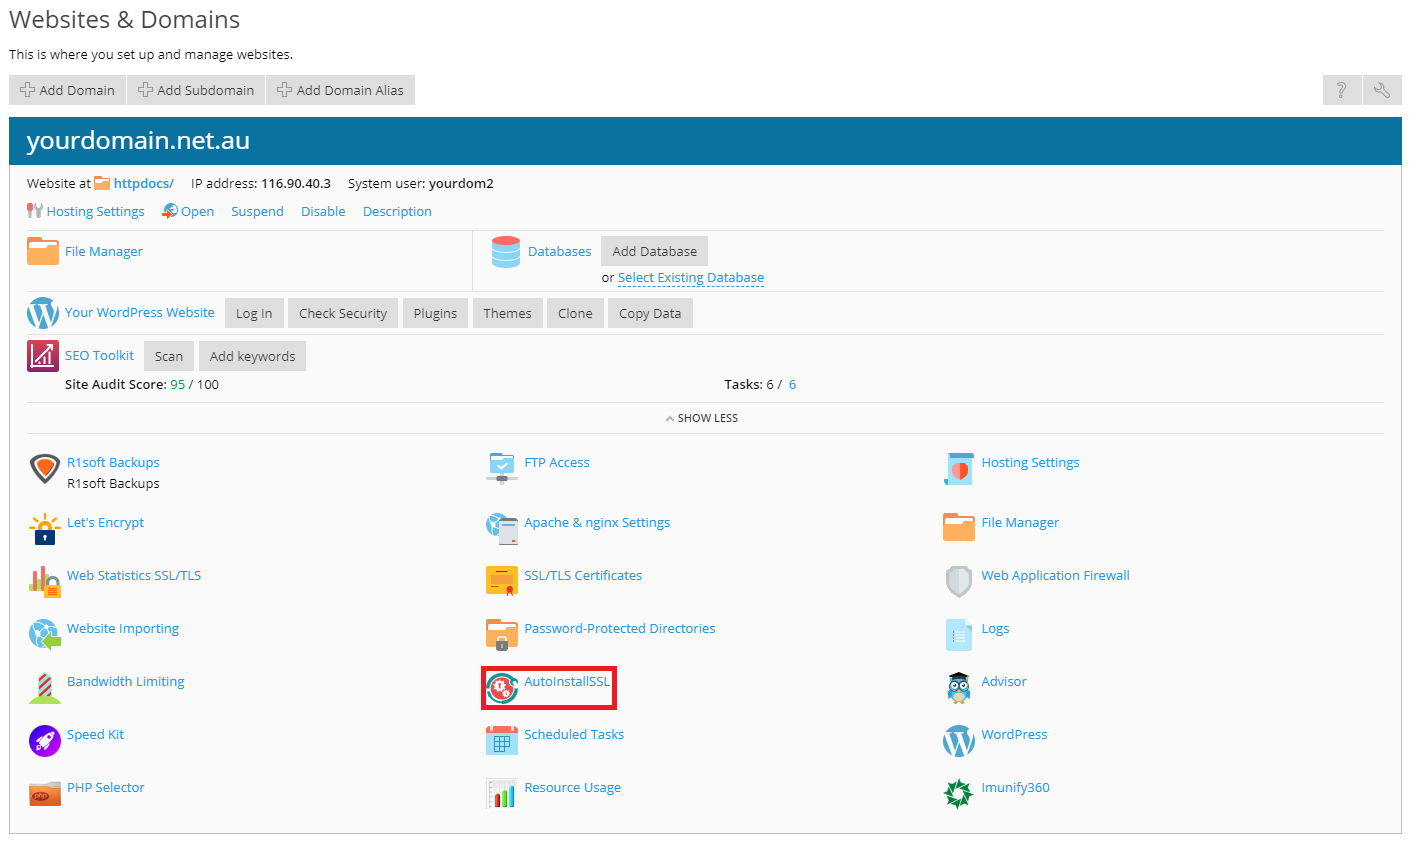Open the wrench settings button at top right
1410x841 pixels.
[x=1382, y=90]
